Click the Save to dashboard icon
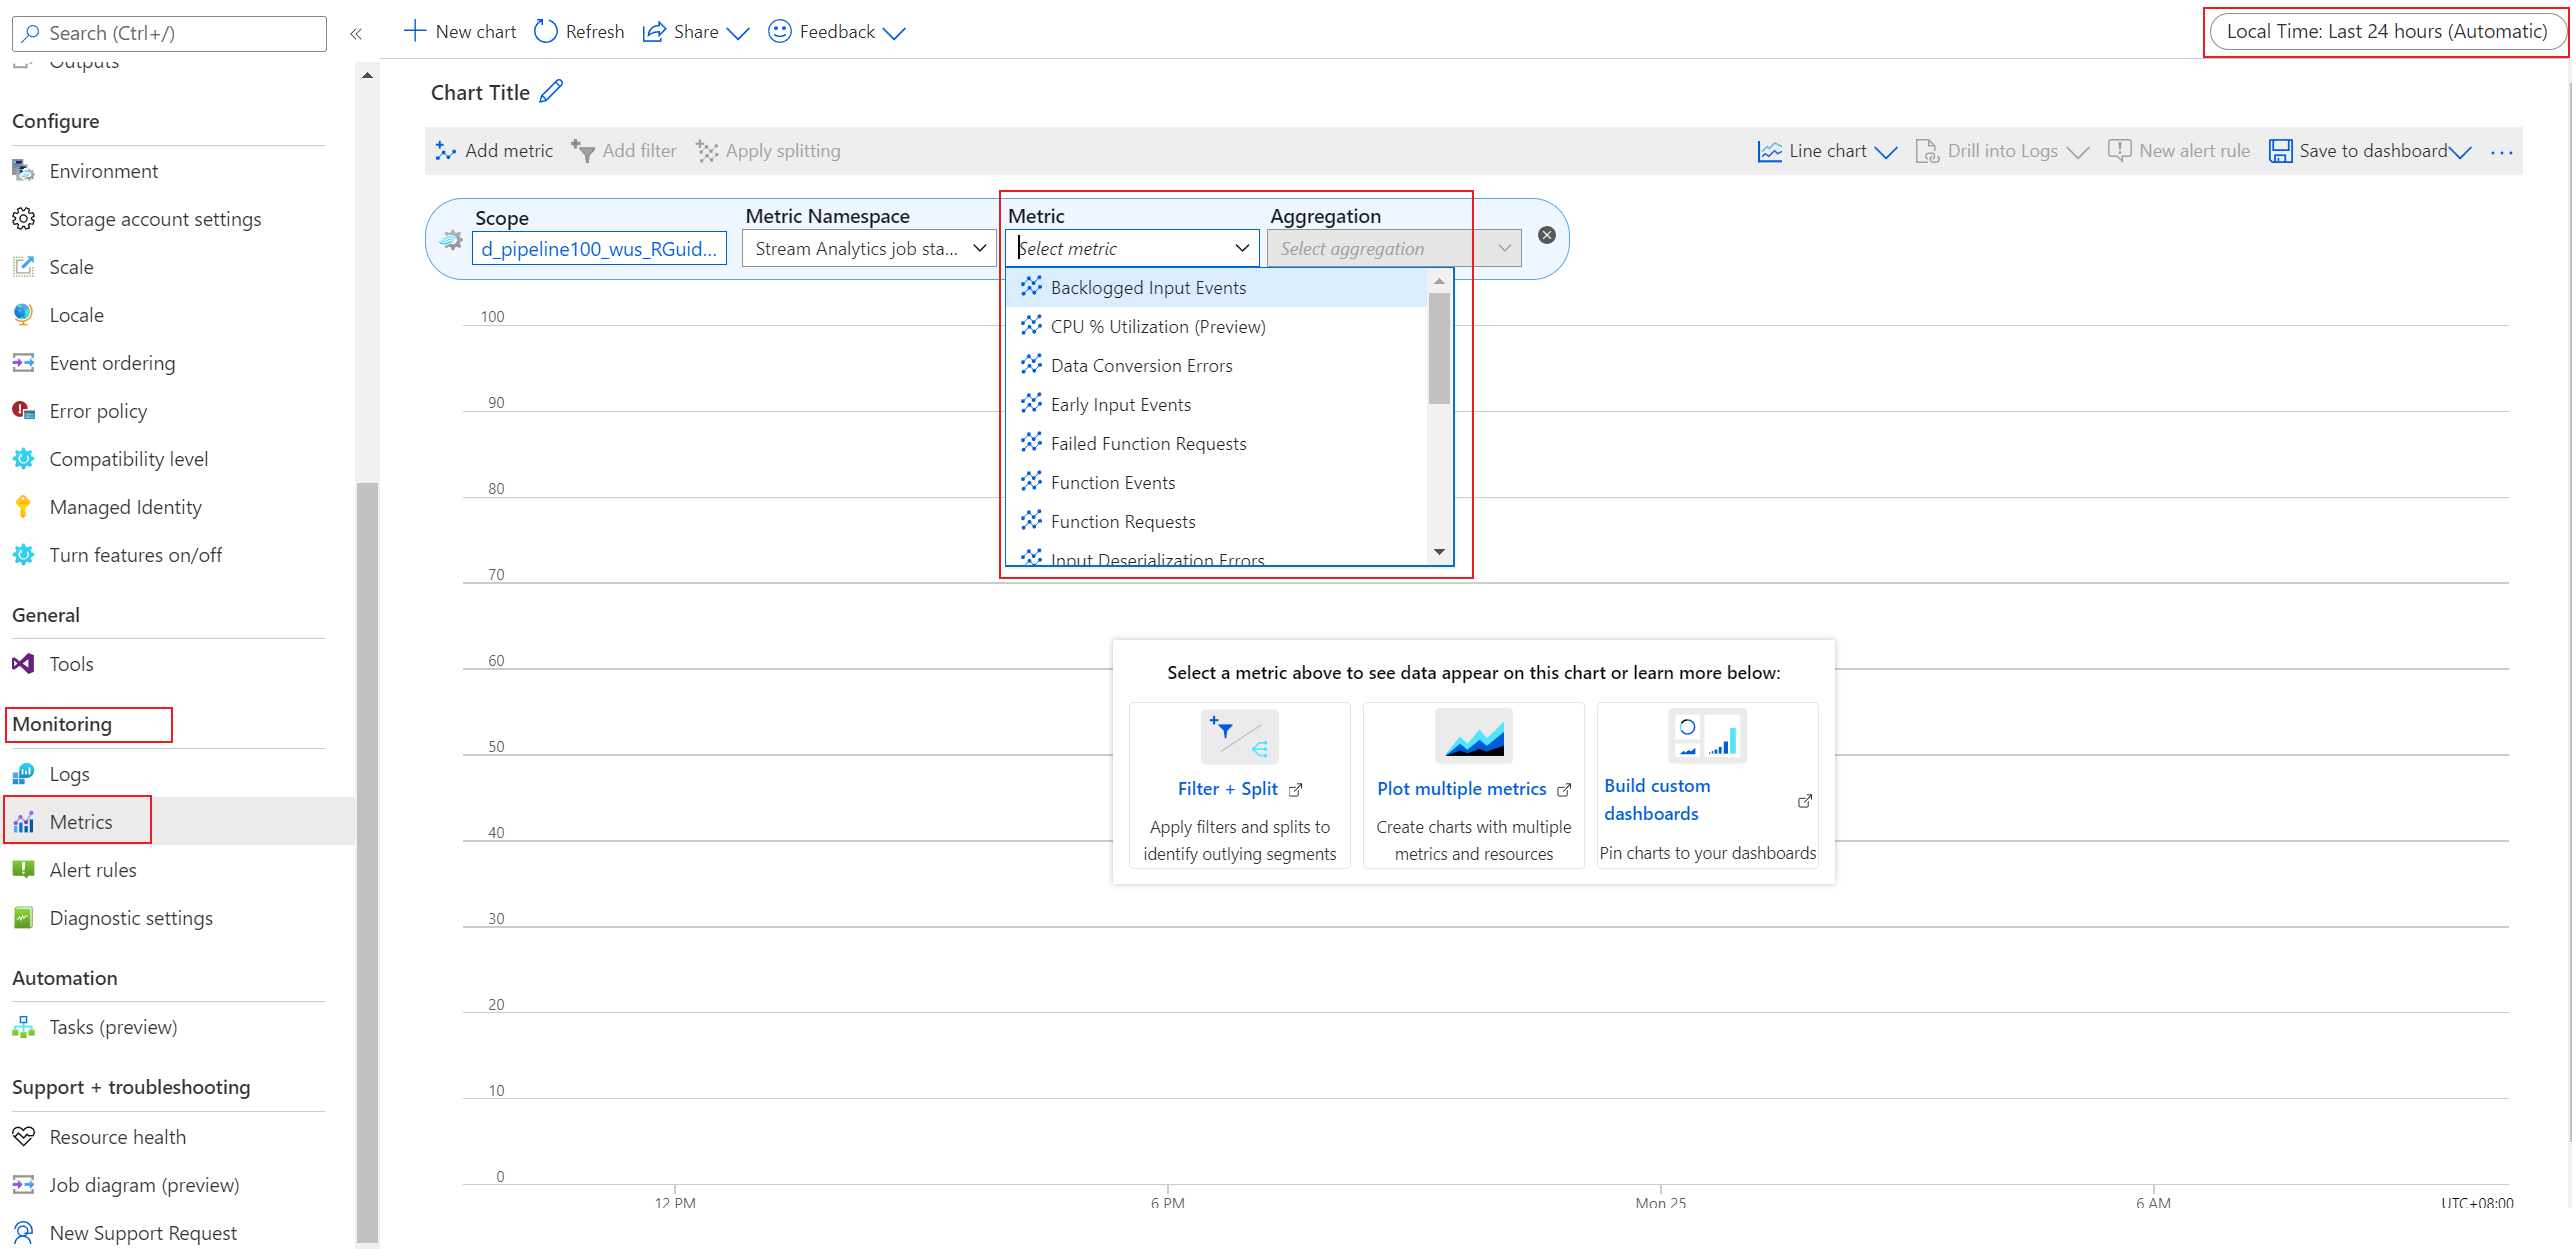This screenshot has width=2572, height=1249. pos(2280,151)
